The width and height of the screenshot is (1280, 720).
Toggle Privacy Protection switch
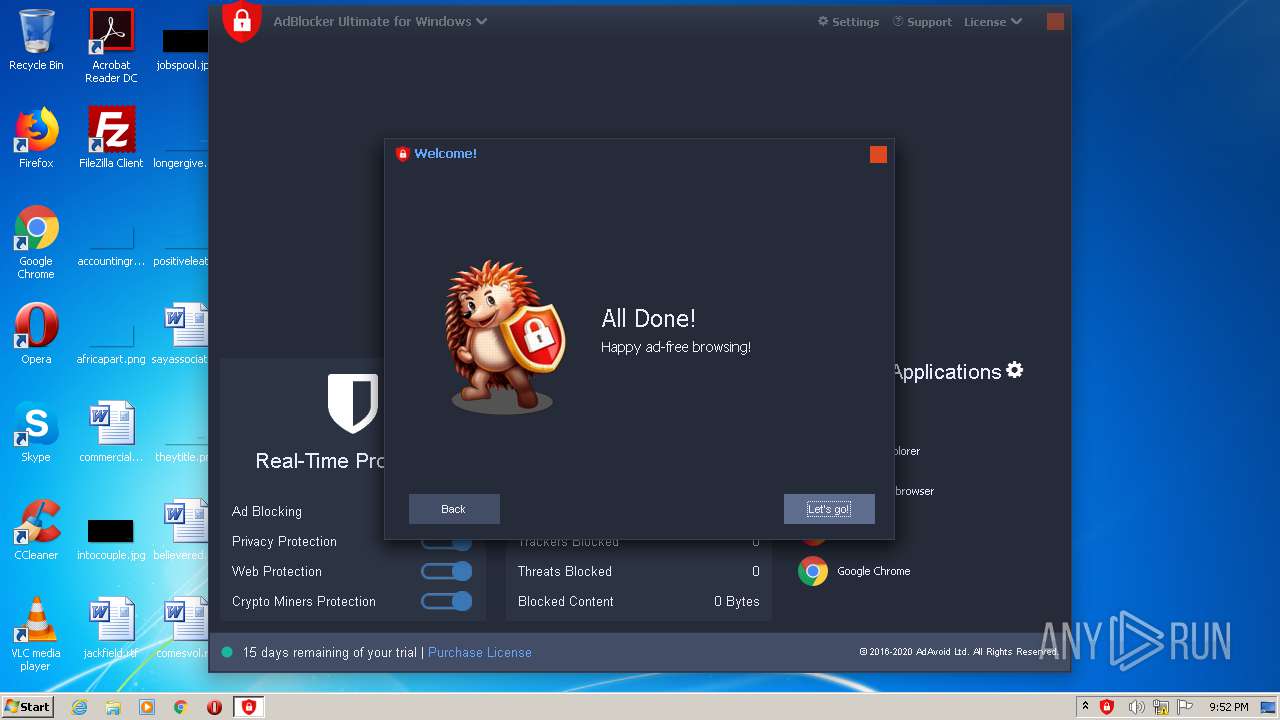pyautogui.click(x=446, y=543)
